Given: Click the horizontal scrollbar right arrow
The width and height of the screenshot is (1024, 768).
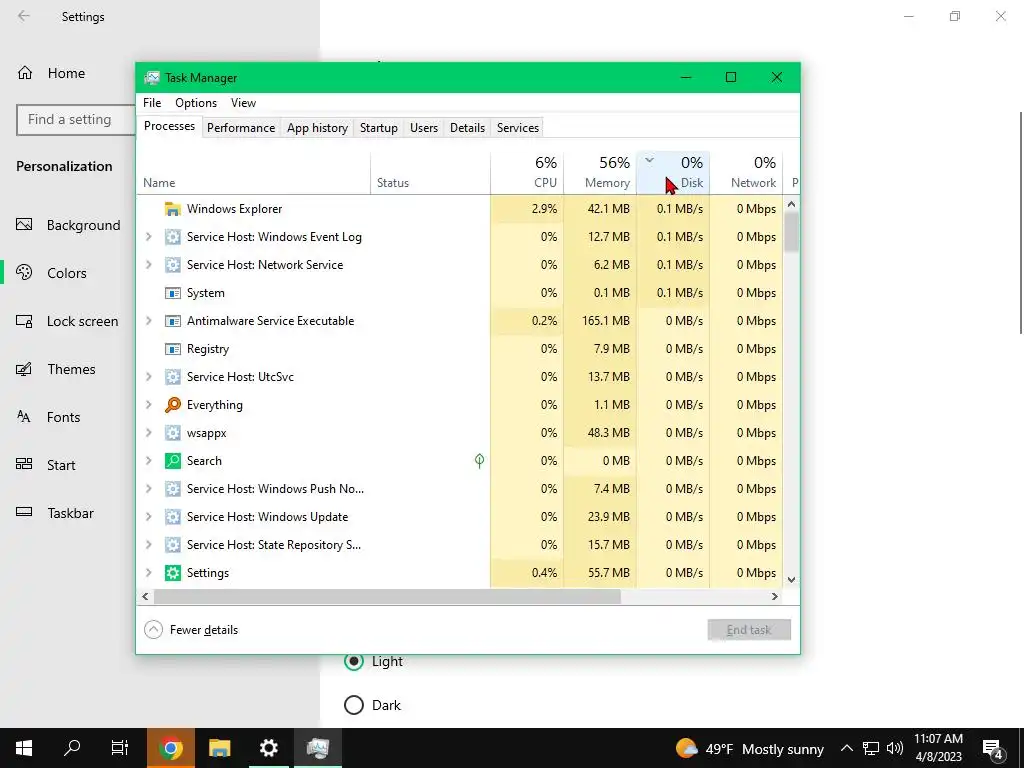Looking at the screenshot, I should [775, 596].
